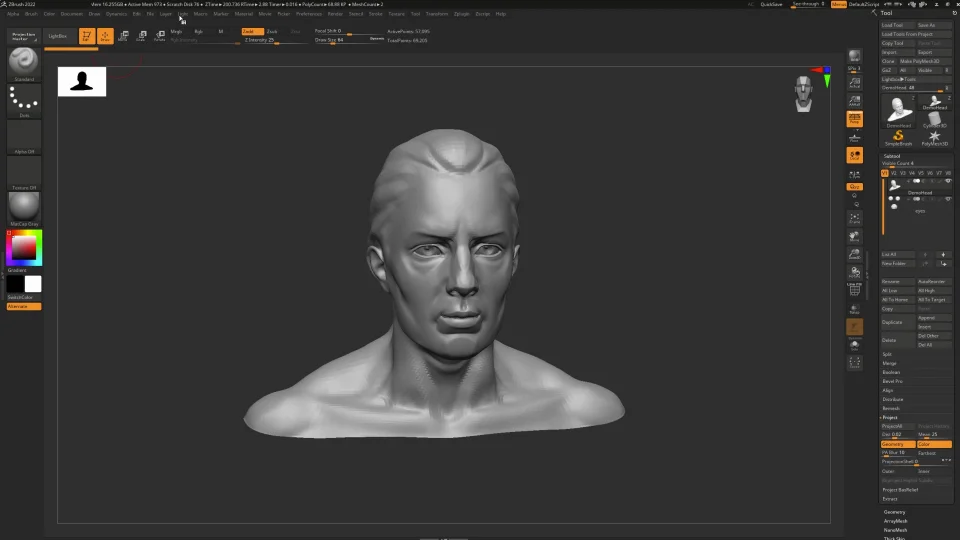The width and height of the screenshot is (960, 540).
Task: Pick a color in the color picker square
Action: pos(23,246)
